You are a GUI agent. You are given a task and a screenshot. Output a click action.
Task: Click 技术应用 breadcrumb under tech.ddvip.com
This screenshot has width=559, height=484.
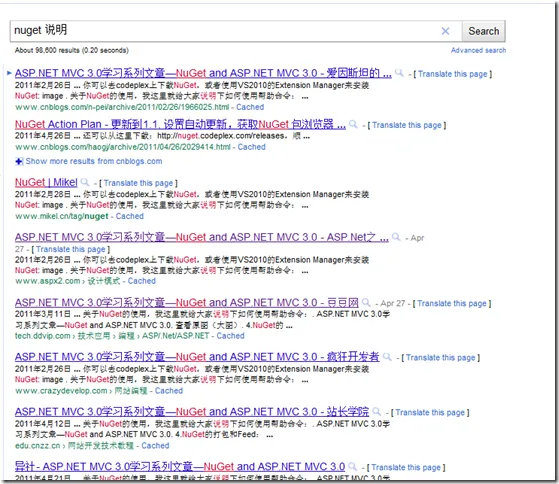pos(94,336)
